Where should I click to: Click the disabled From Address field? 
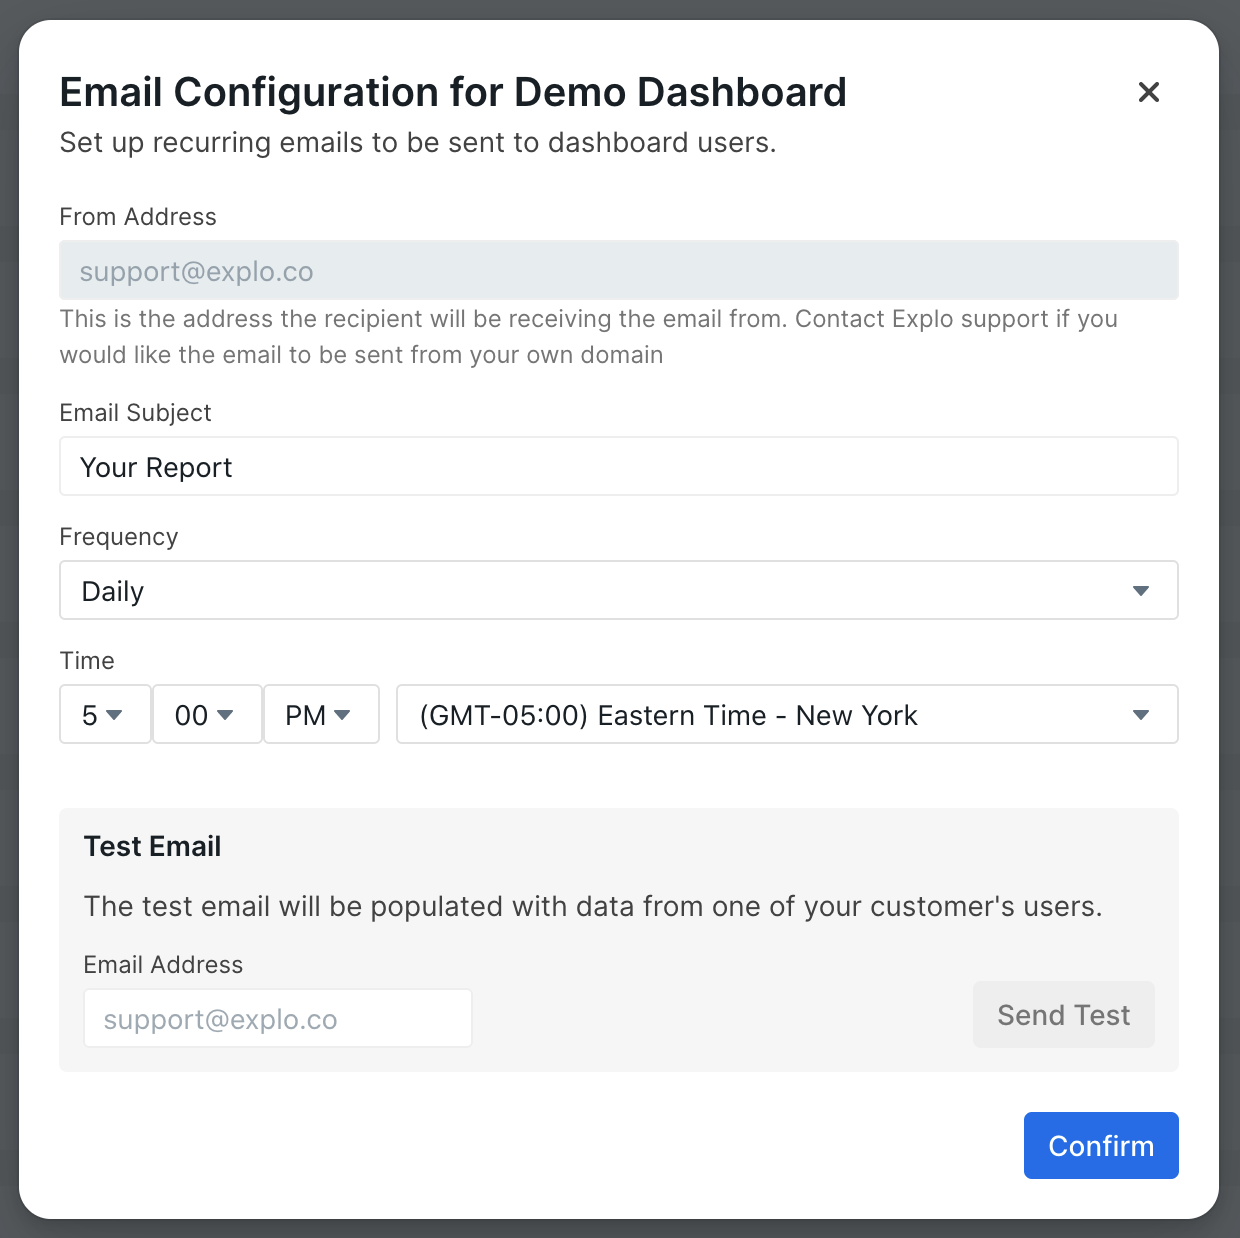coord(618,271)
